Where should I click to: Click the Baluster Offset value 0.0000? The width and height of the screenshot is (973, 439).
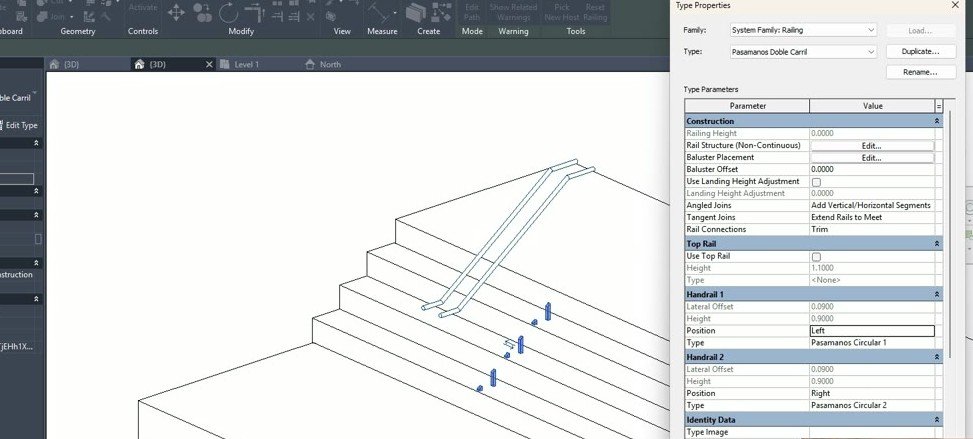872,170
